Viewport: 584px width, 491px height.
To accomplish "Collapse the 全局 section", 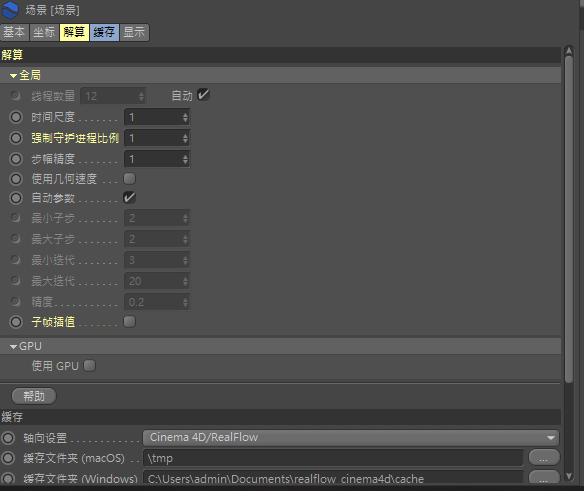I will click(13, 76).
